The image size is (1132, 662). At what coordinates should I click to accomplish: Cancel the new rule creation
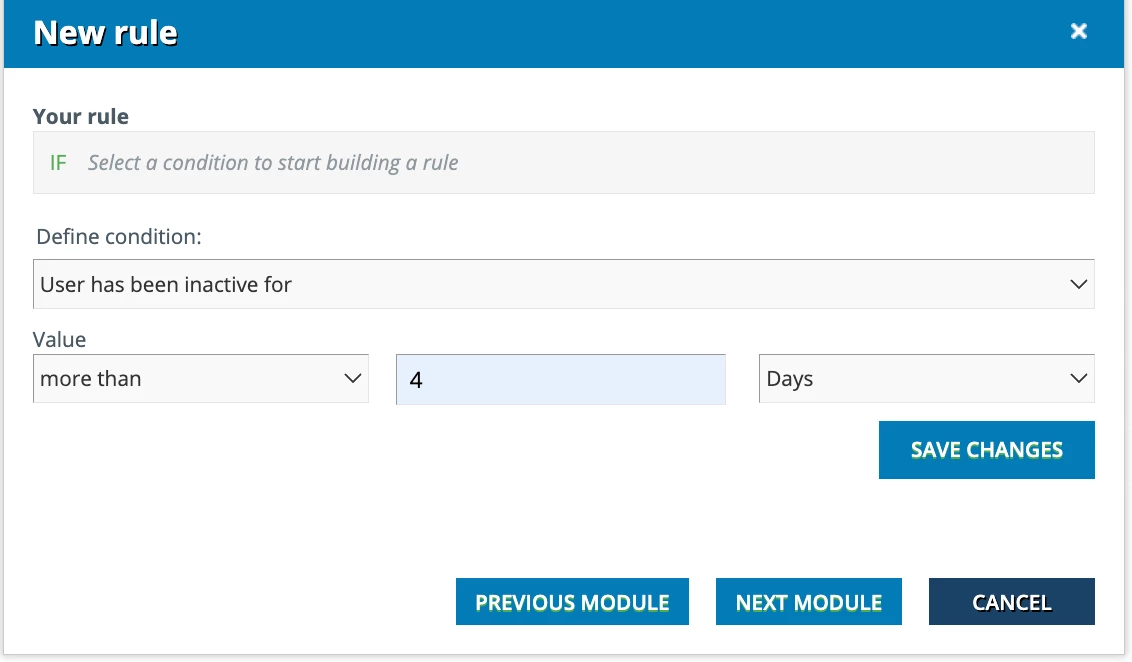coord(1011,602)
